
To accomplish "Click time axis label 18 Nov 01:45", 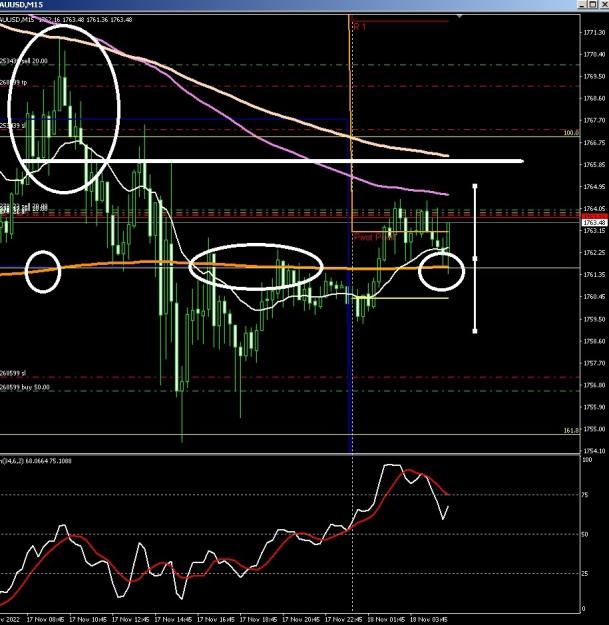I will coord(386,619).
